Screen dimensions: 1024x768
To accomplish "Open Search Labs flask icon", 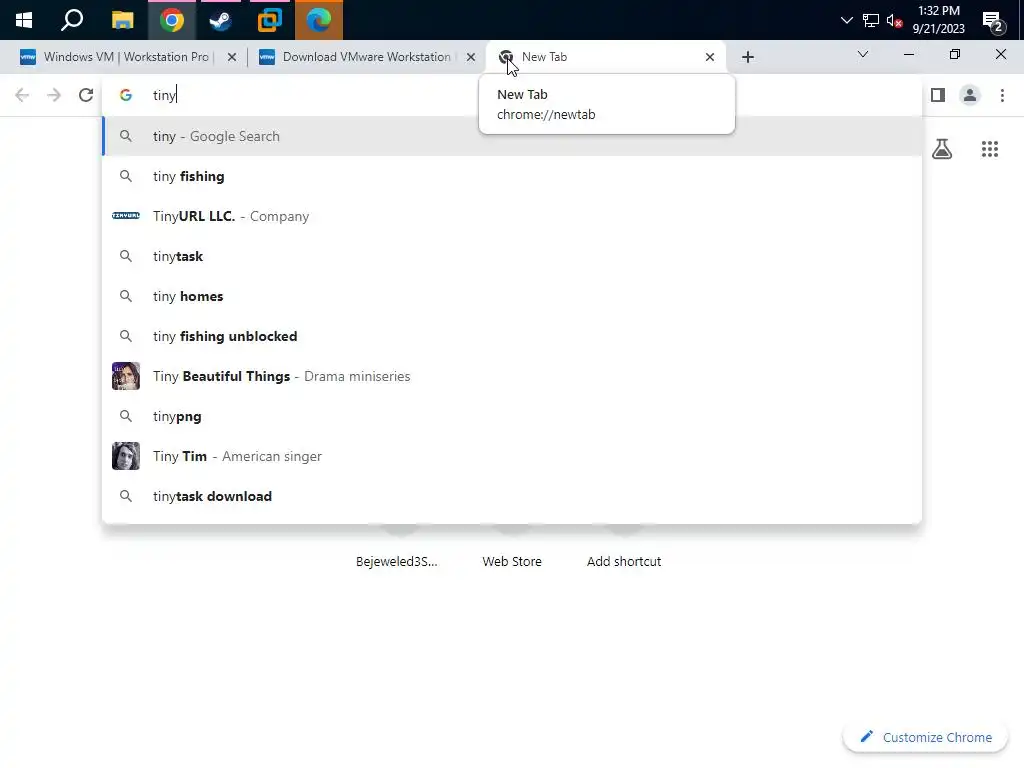I will (x=942, y=150).
